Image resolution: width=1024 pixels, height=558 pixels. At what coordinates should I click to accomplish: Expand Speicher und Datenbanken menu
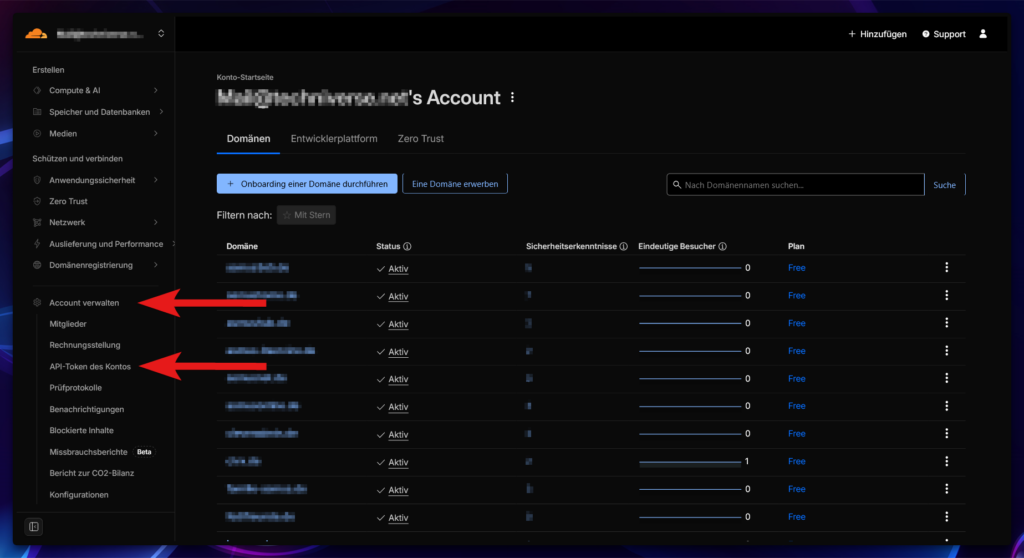(99, 112)
